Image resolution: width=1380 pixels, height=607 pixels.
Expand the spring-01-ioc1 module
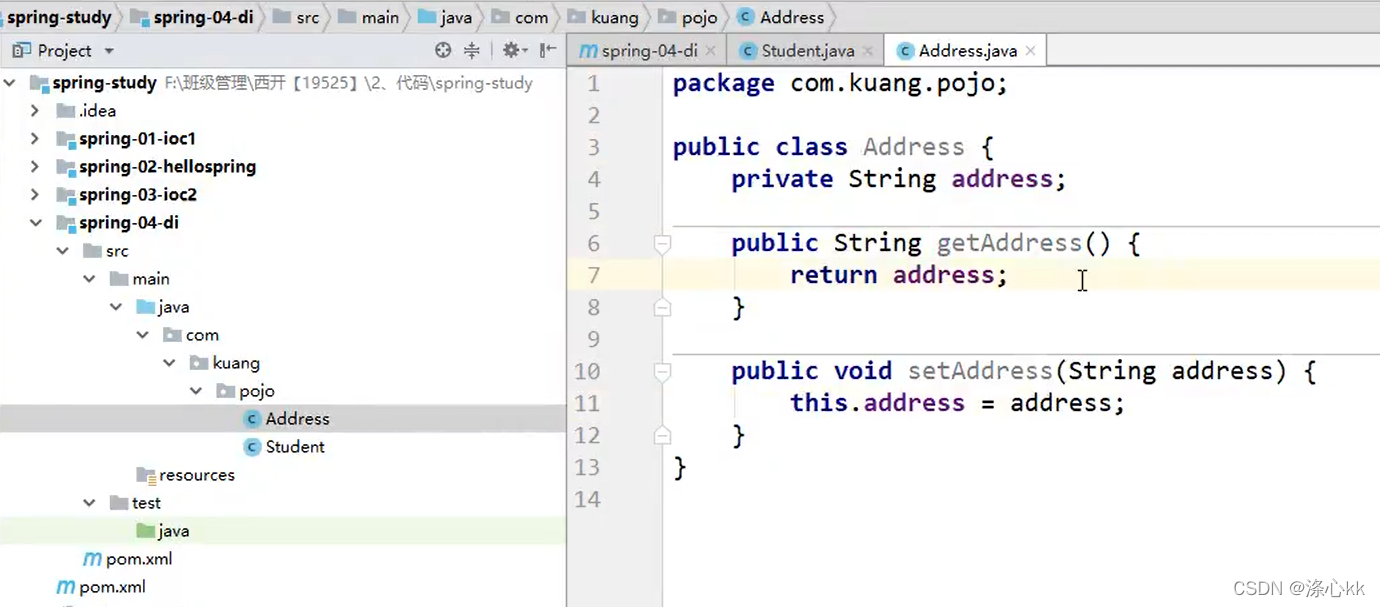click(x=35, y=139)
